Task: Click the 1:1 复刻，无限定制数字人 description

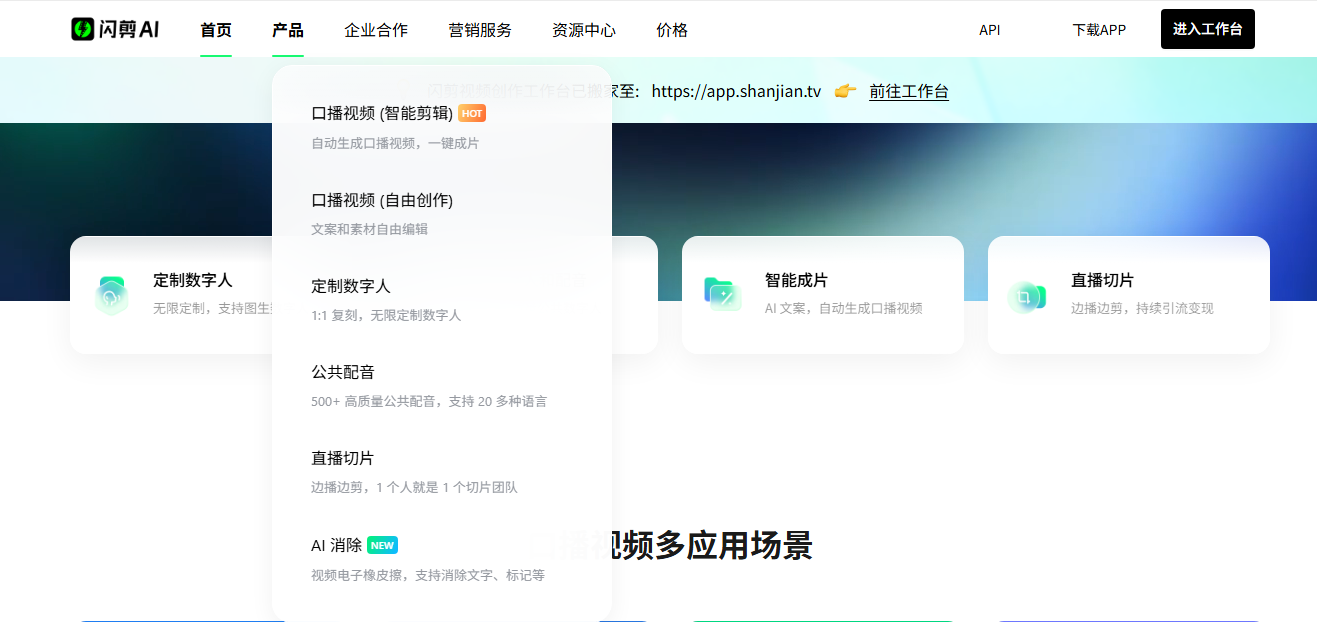Action: [386, 315]
